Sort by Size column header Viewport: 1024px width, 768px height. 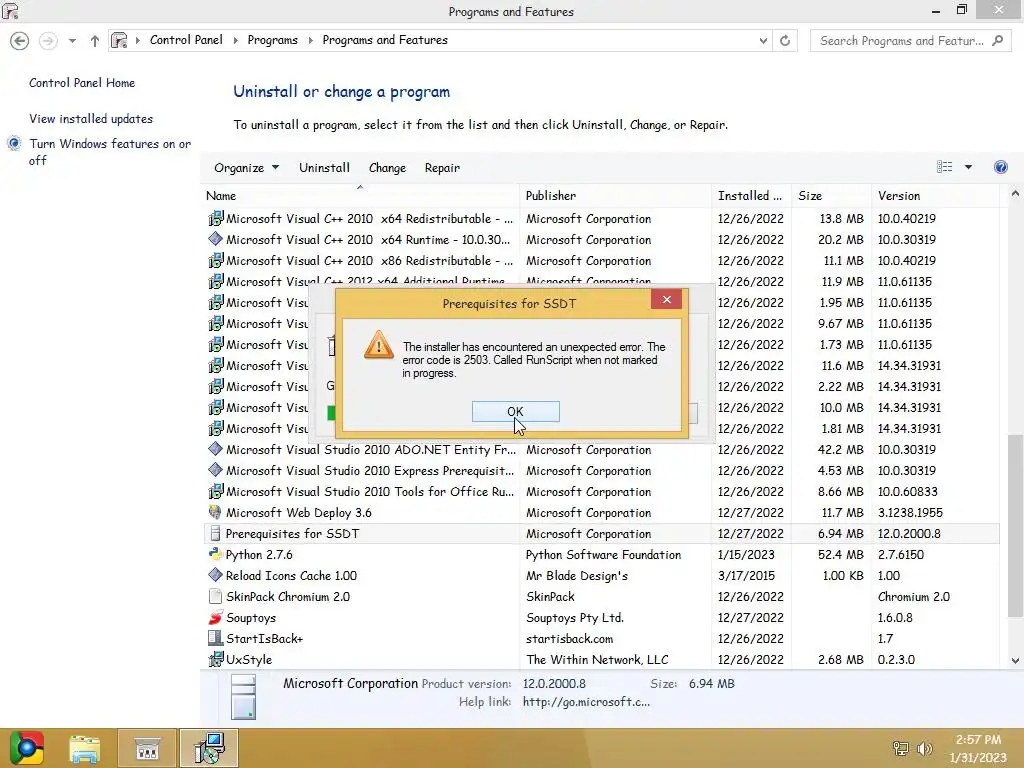coord(831,195)
